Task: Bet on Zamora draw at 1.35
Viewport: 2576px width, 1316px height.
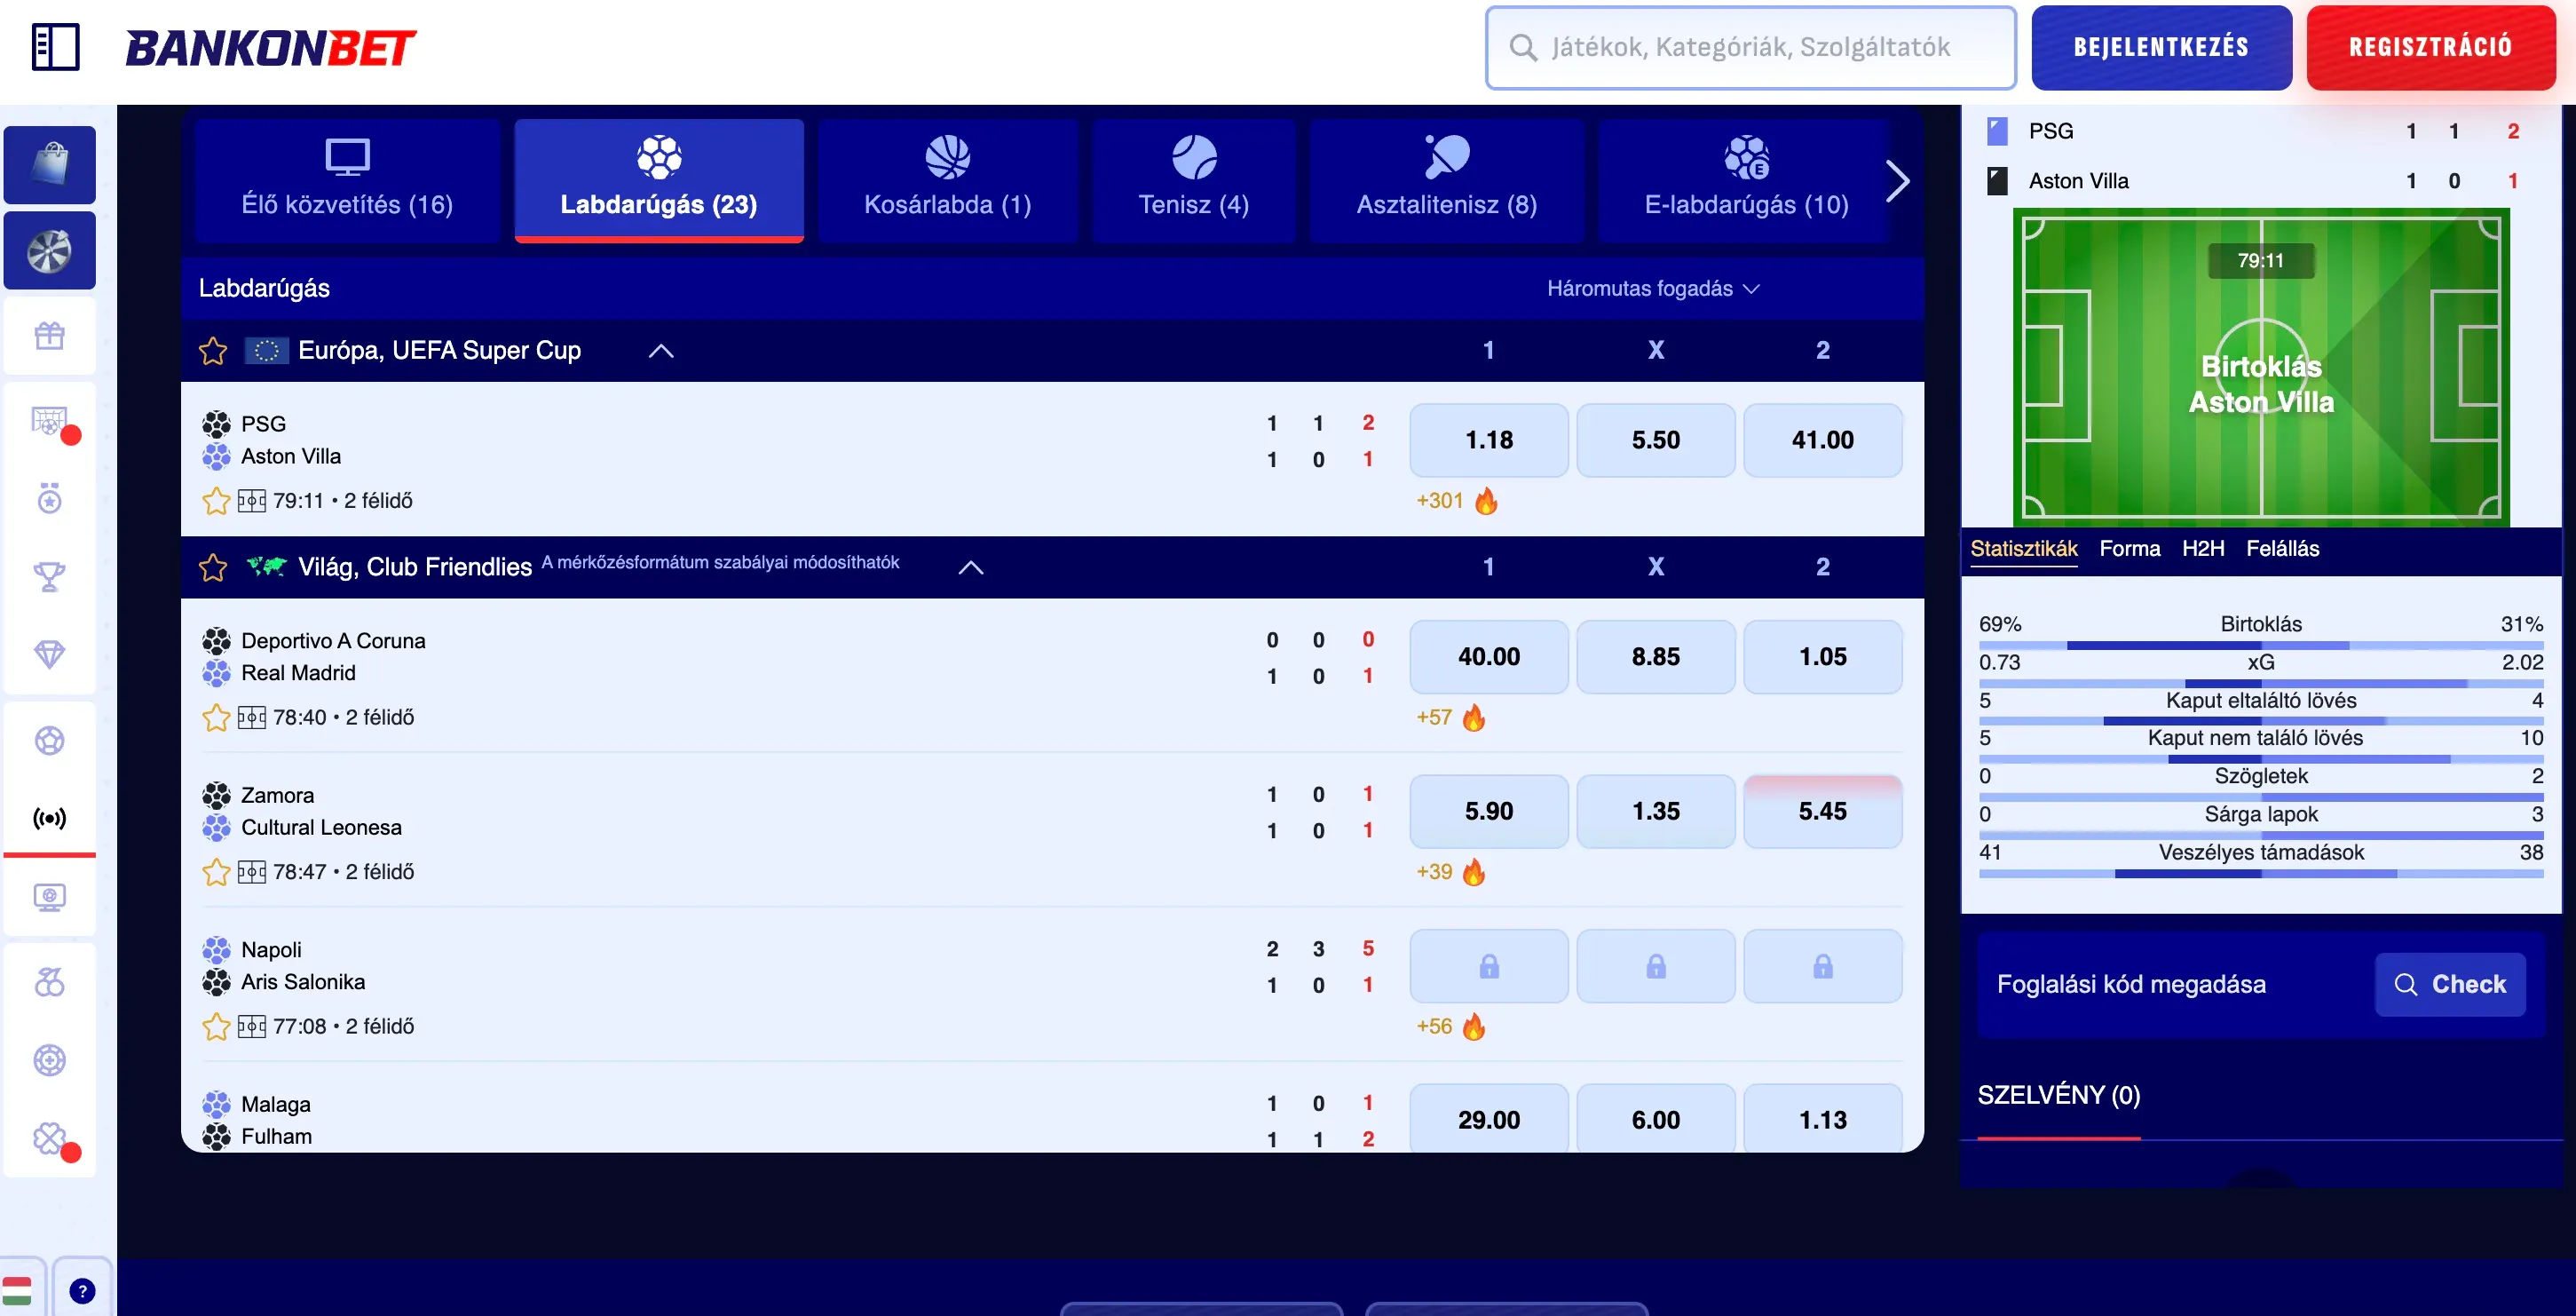Action: point(1655,812)
